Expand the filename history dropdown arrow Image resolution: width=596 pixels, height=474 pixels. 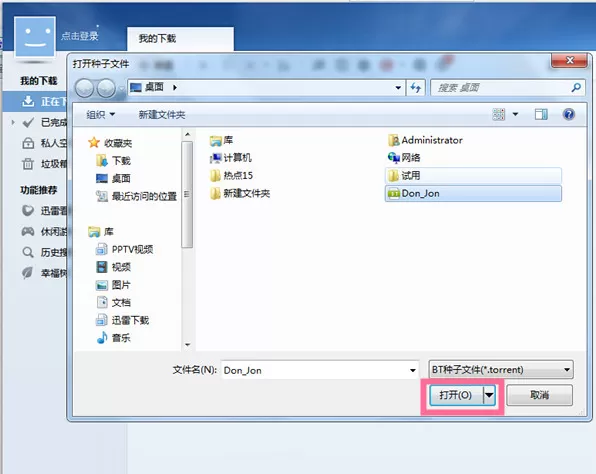(x=413, y=370)
